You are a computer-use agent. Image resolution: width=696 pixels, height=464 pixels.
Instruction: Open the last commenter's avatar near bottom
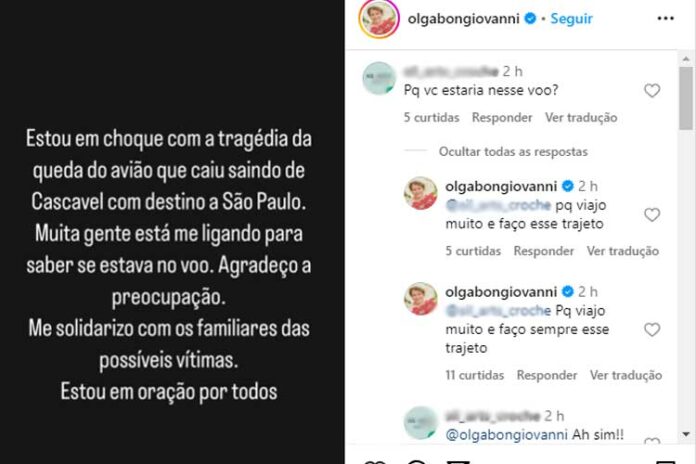420,423
